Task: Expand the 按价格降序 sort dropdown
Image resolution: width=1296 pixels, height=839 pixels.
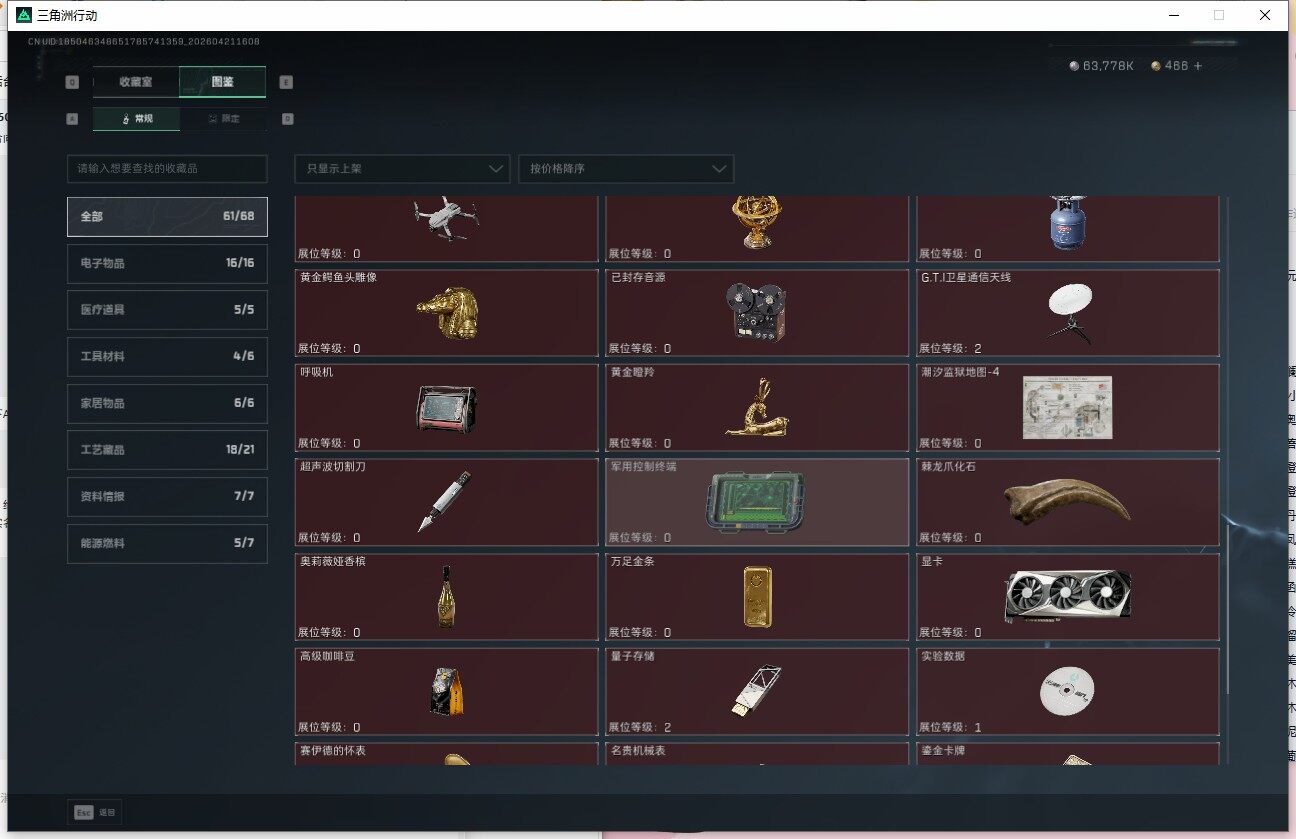Action: pos(626,169)
